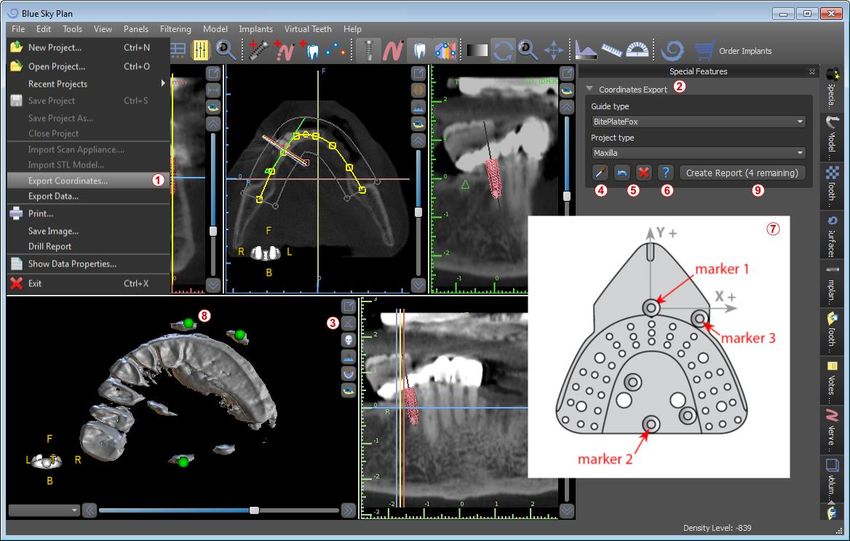The width and height of the screenshot is (850, 541).
Task: Open the File menu
Action: pyautogui.click(x=18, y=29)
